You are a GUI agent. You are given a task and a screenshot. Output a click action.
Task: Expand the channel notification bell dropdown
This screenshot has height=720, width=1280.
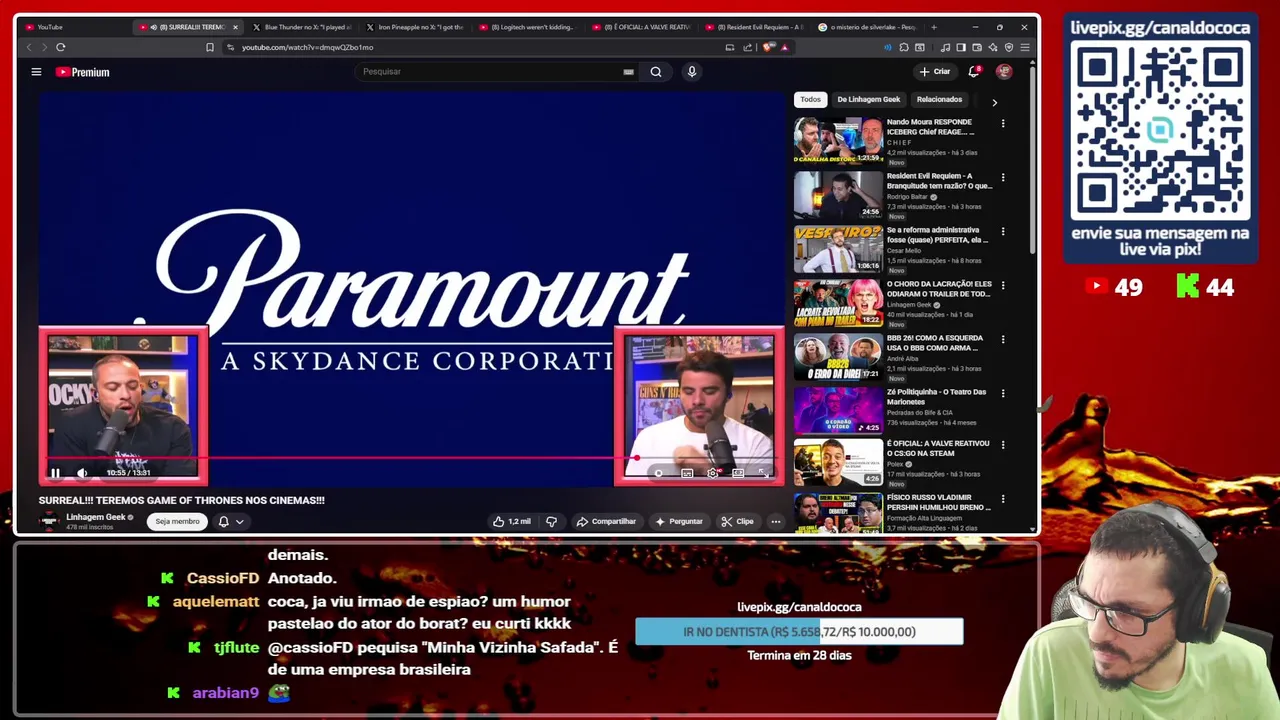click(231, 521)
